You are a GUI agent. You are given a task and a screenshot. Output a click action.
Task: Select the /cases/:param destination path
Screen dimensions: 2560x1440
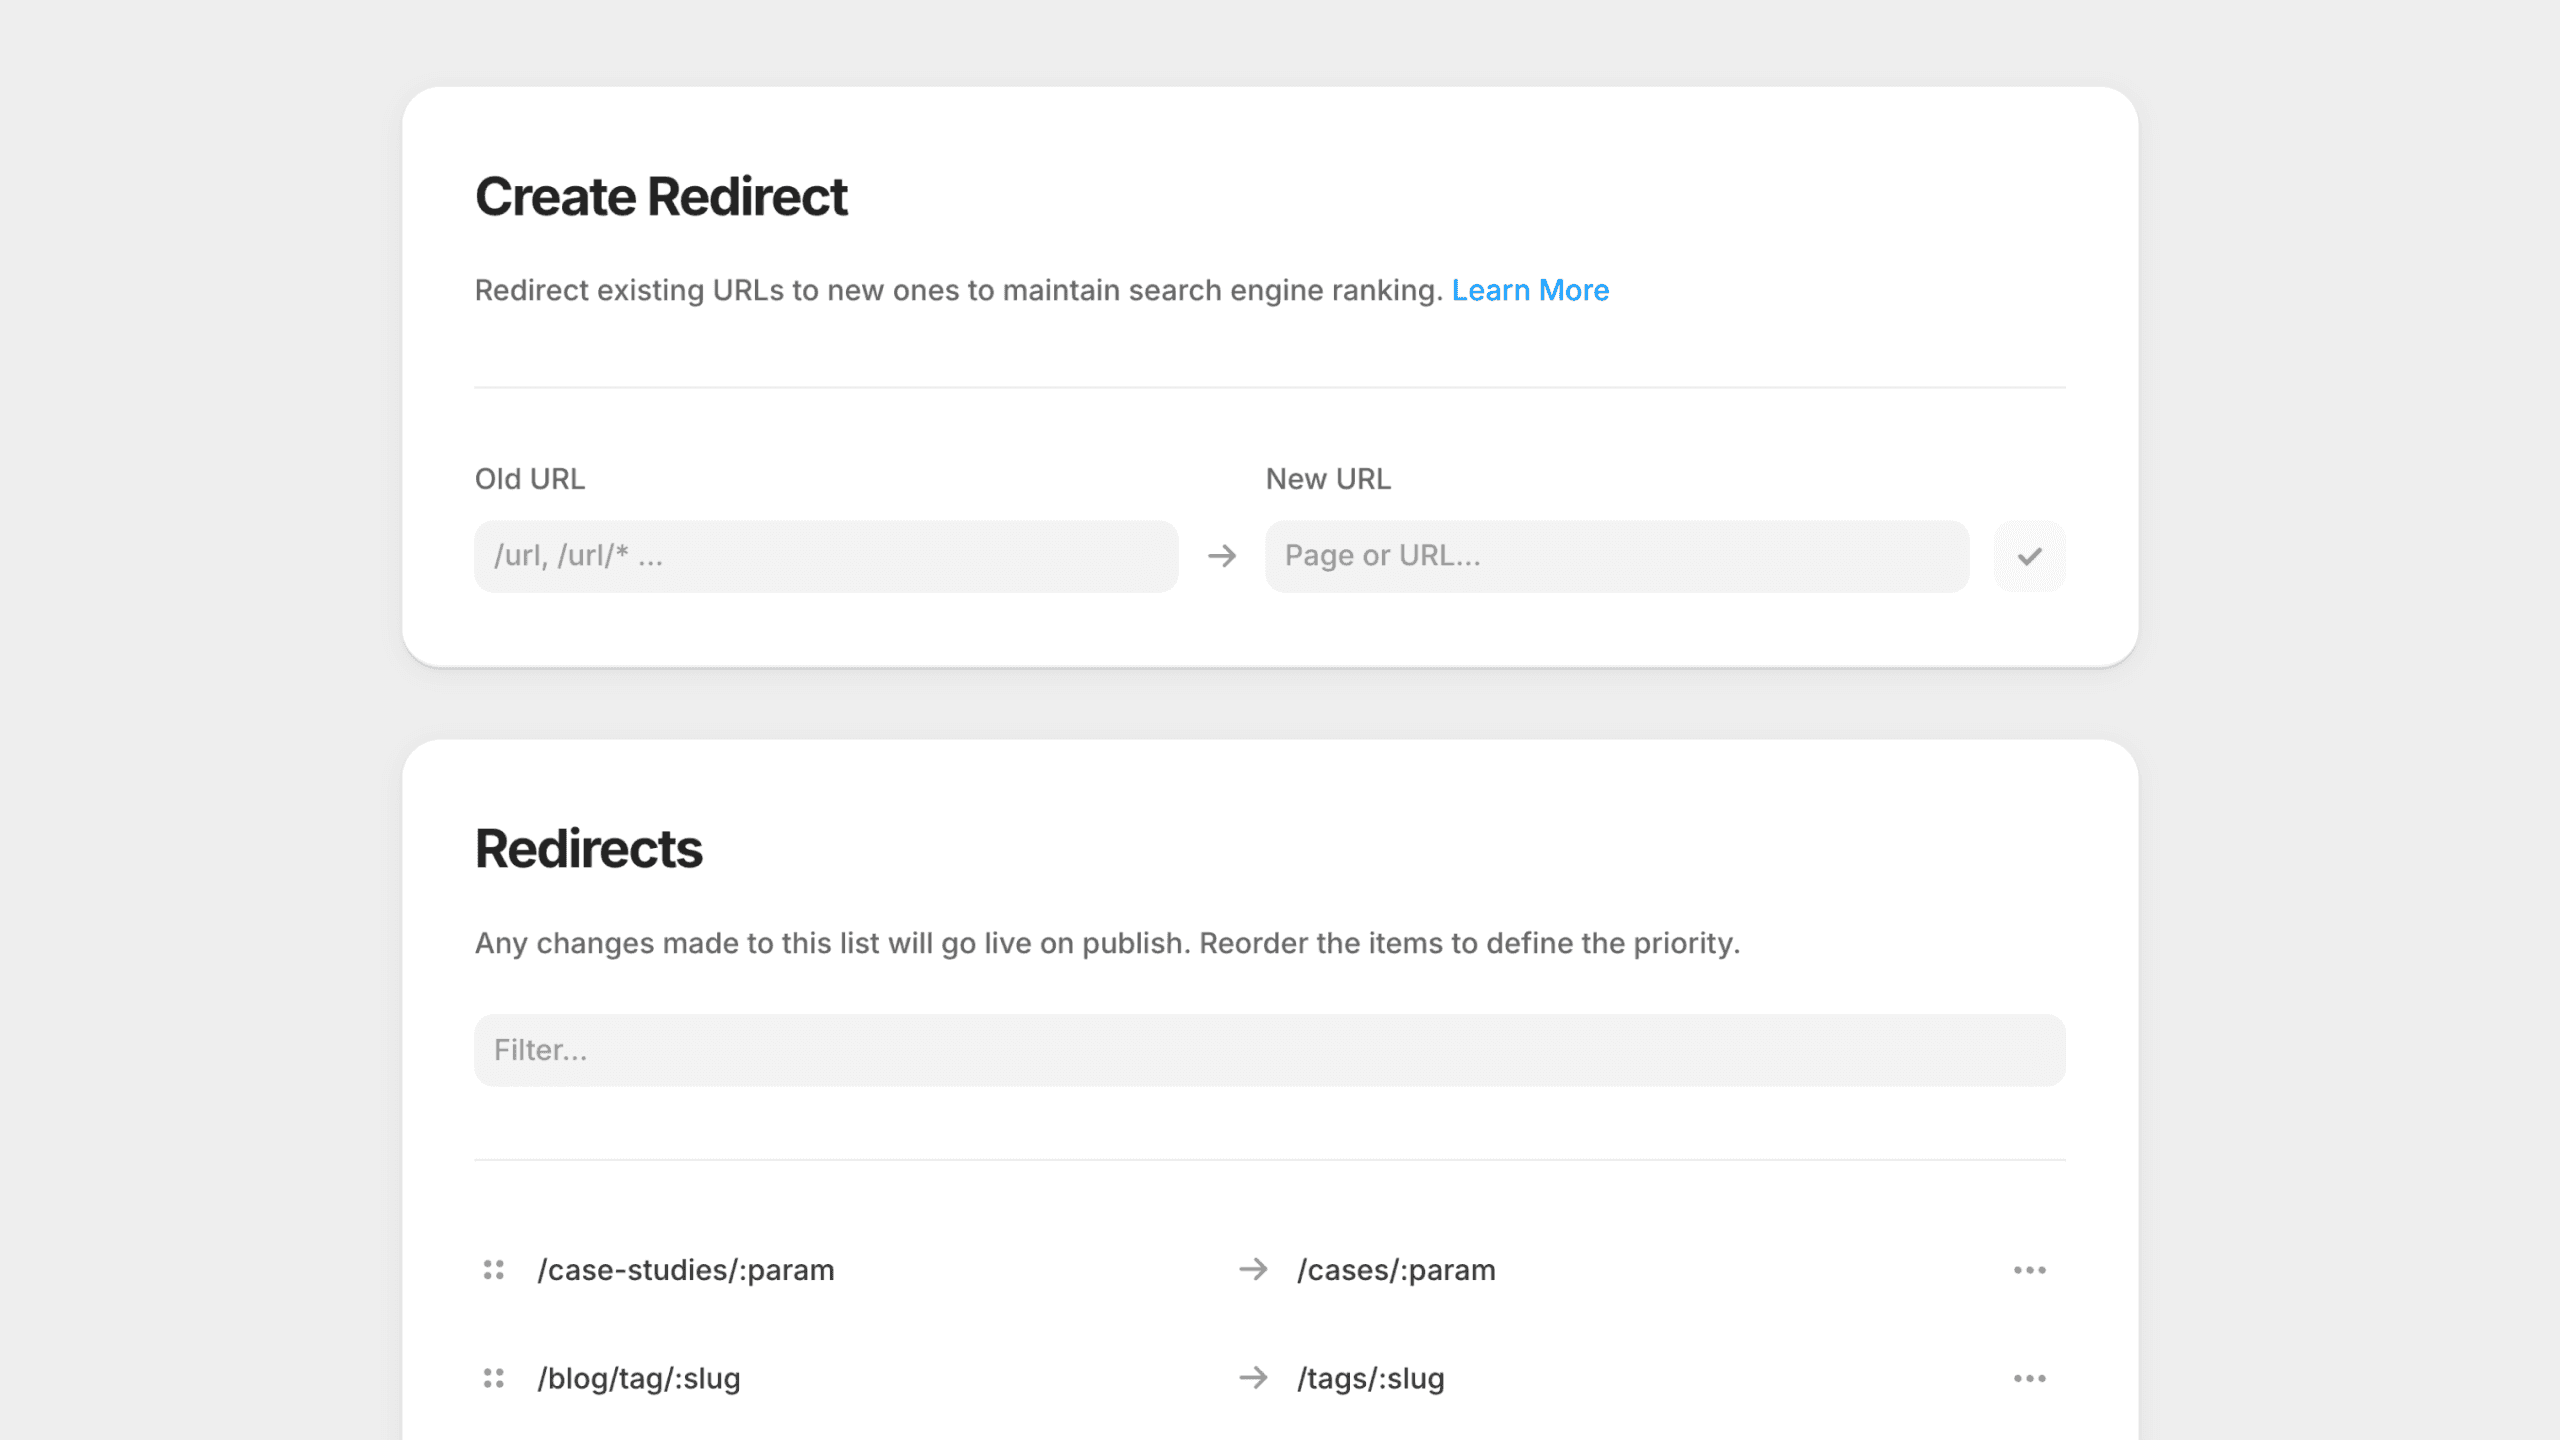pyautogui.click(x=1396, y=1270)
